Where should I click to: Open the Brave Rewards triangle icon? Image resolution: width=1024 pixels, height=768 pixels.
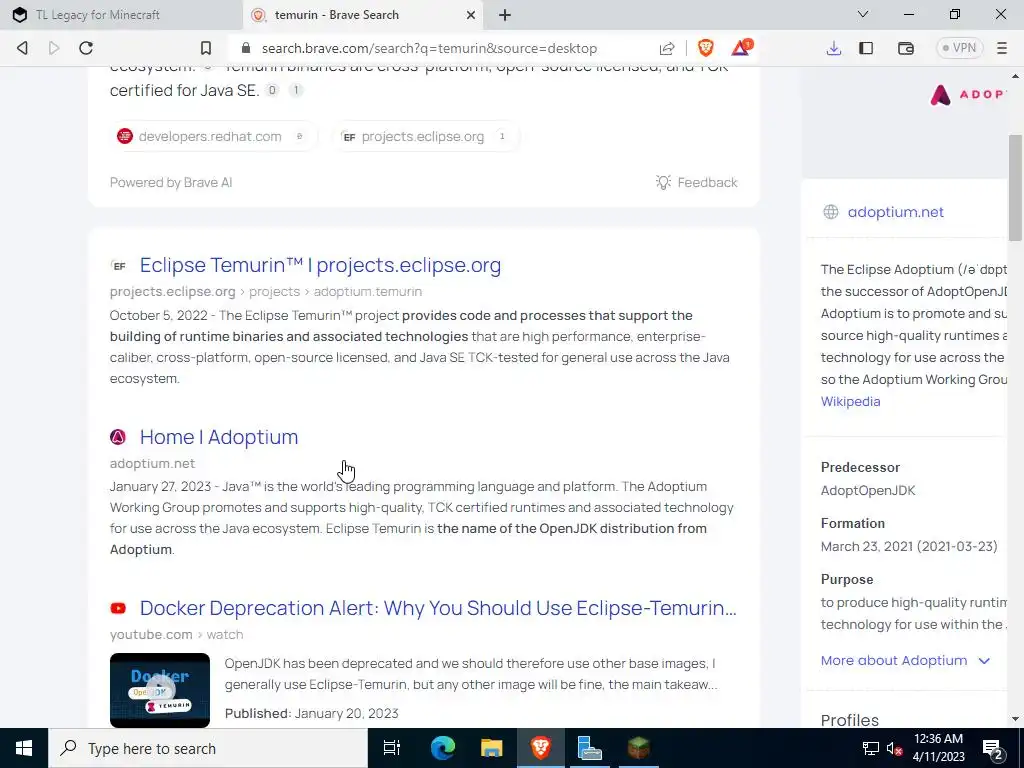pos(741,48)
